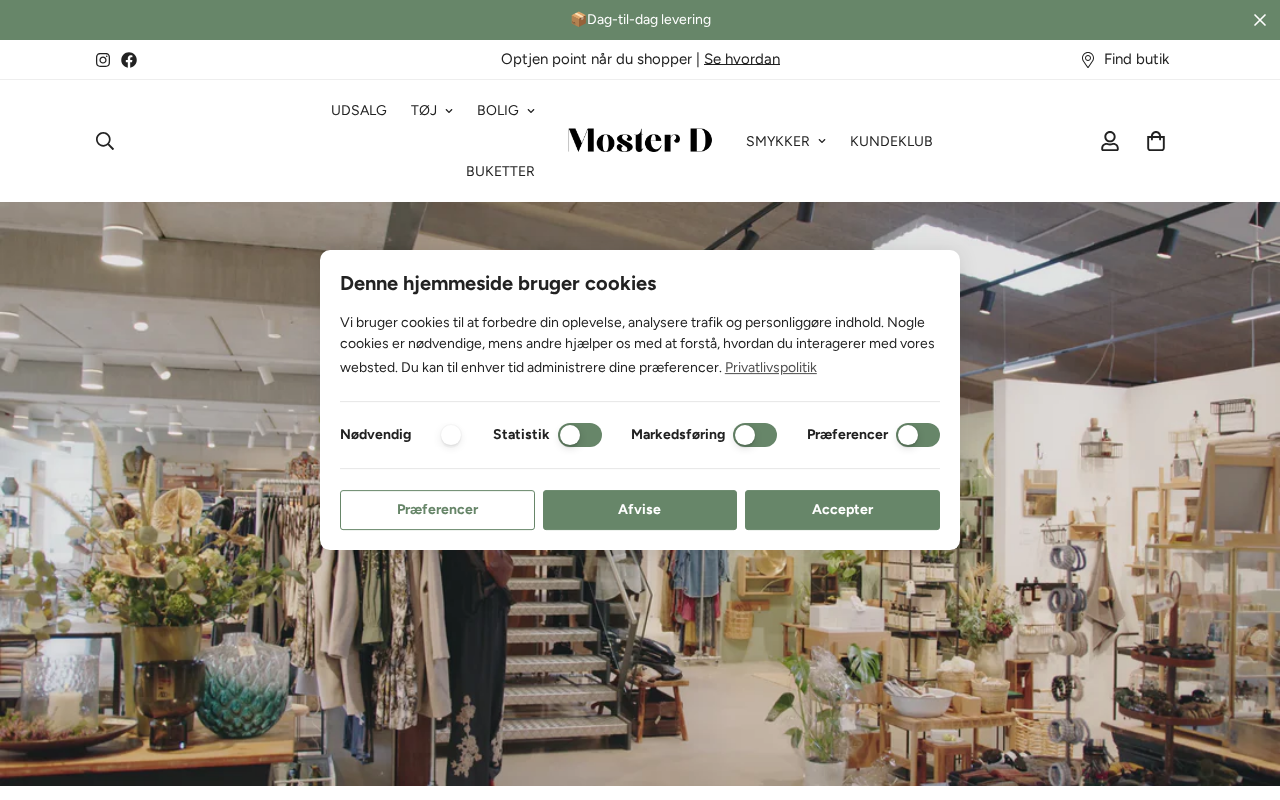Expand the SMYKKER dropdown menu

pyautogui.click(x=786, y=141)
